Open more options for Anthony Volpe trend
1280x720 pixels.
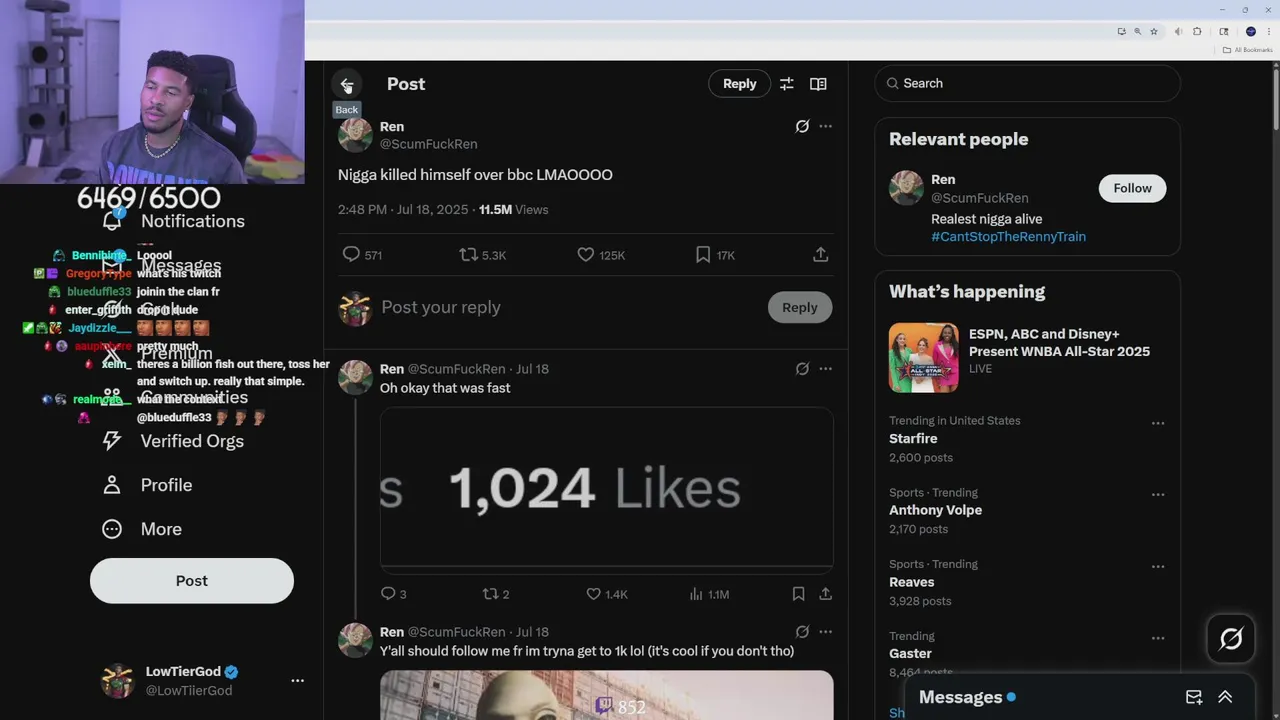1158,495
